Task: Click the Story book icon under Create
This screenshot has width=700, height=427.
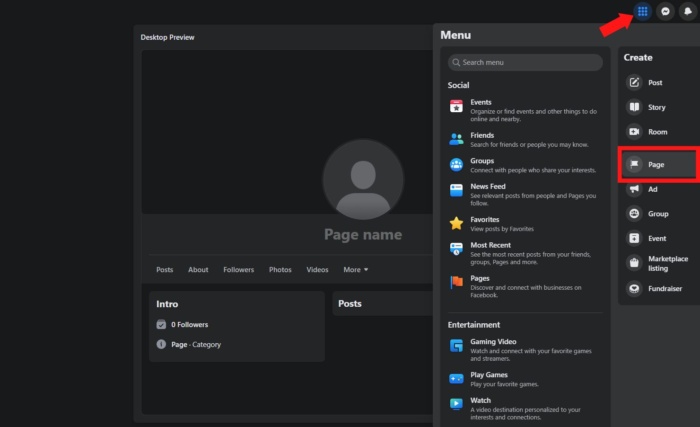Action: (x=634, y=107)
